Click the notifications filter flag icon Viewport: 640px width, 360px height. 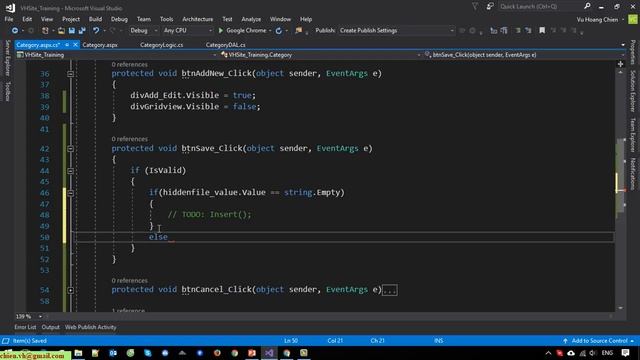point(475,6)
